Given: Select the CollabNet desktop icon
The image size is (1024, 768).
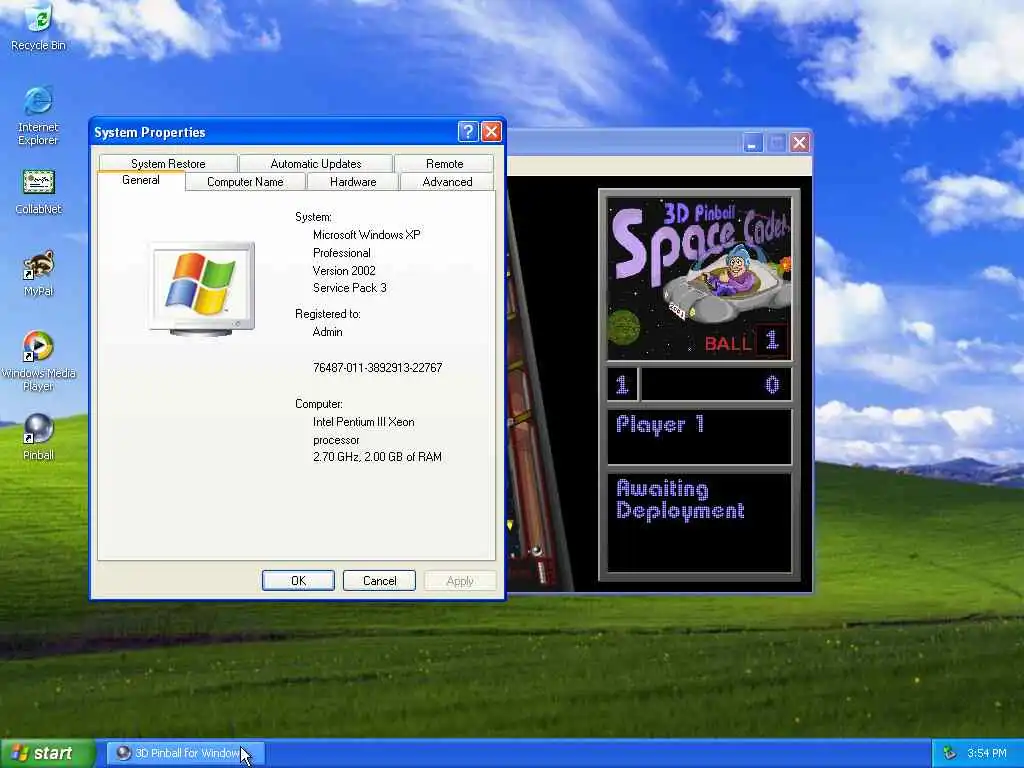Looking at the screenshot, I should [38, 191].
